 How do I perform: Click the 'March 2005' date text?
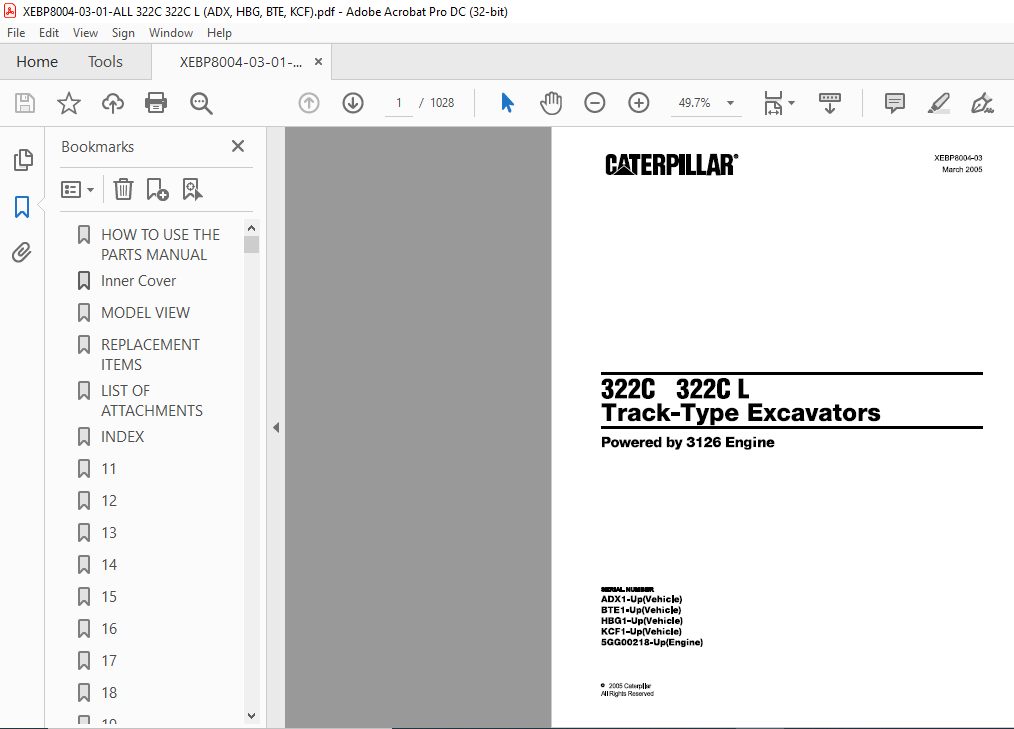coord(962,169)
